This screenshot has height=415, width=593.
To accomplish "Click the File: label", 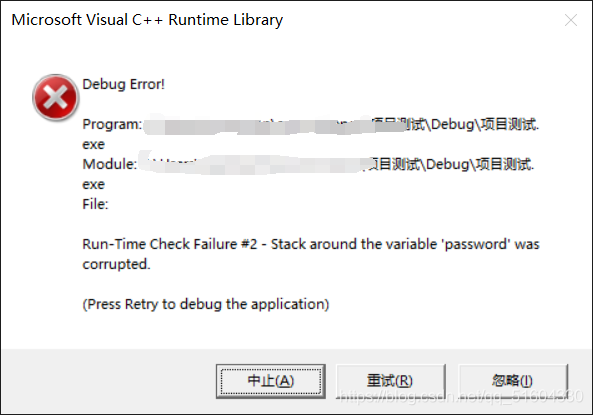I will tap(95, 205).
